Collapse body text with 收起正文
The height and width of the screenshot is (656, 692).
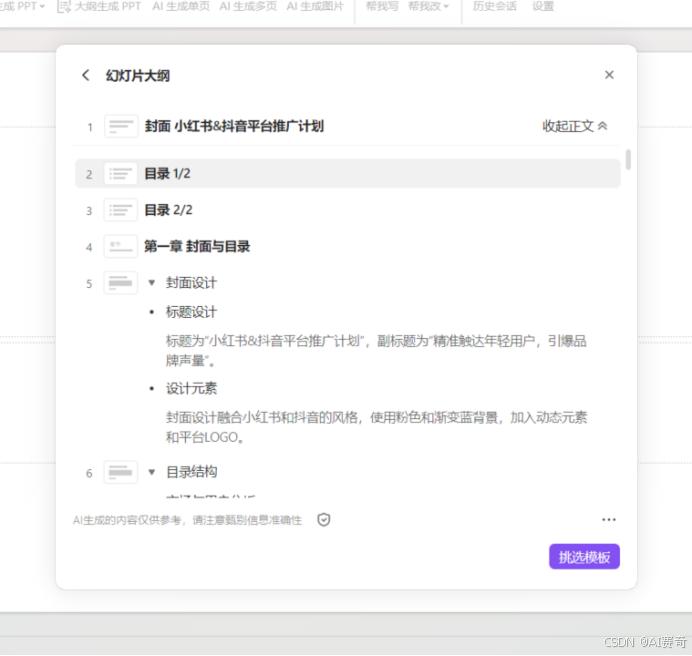(574, 126)
